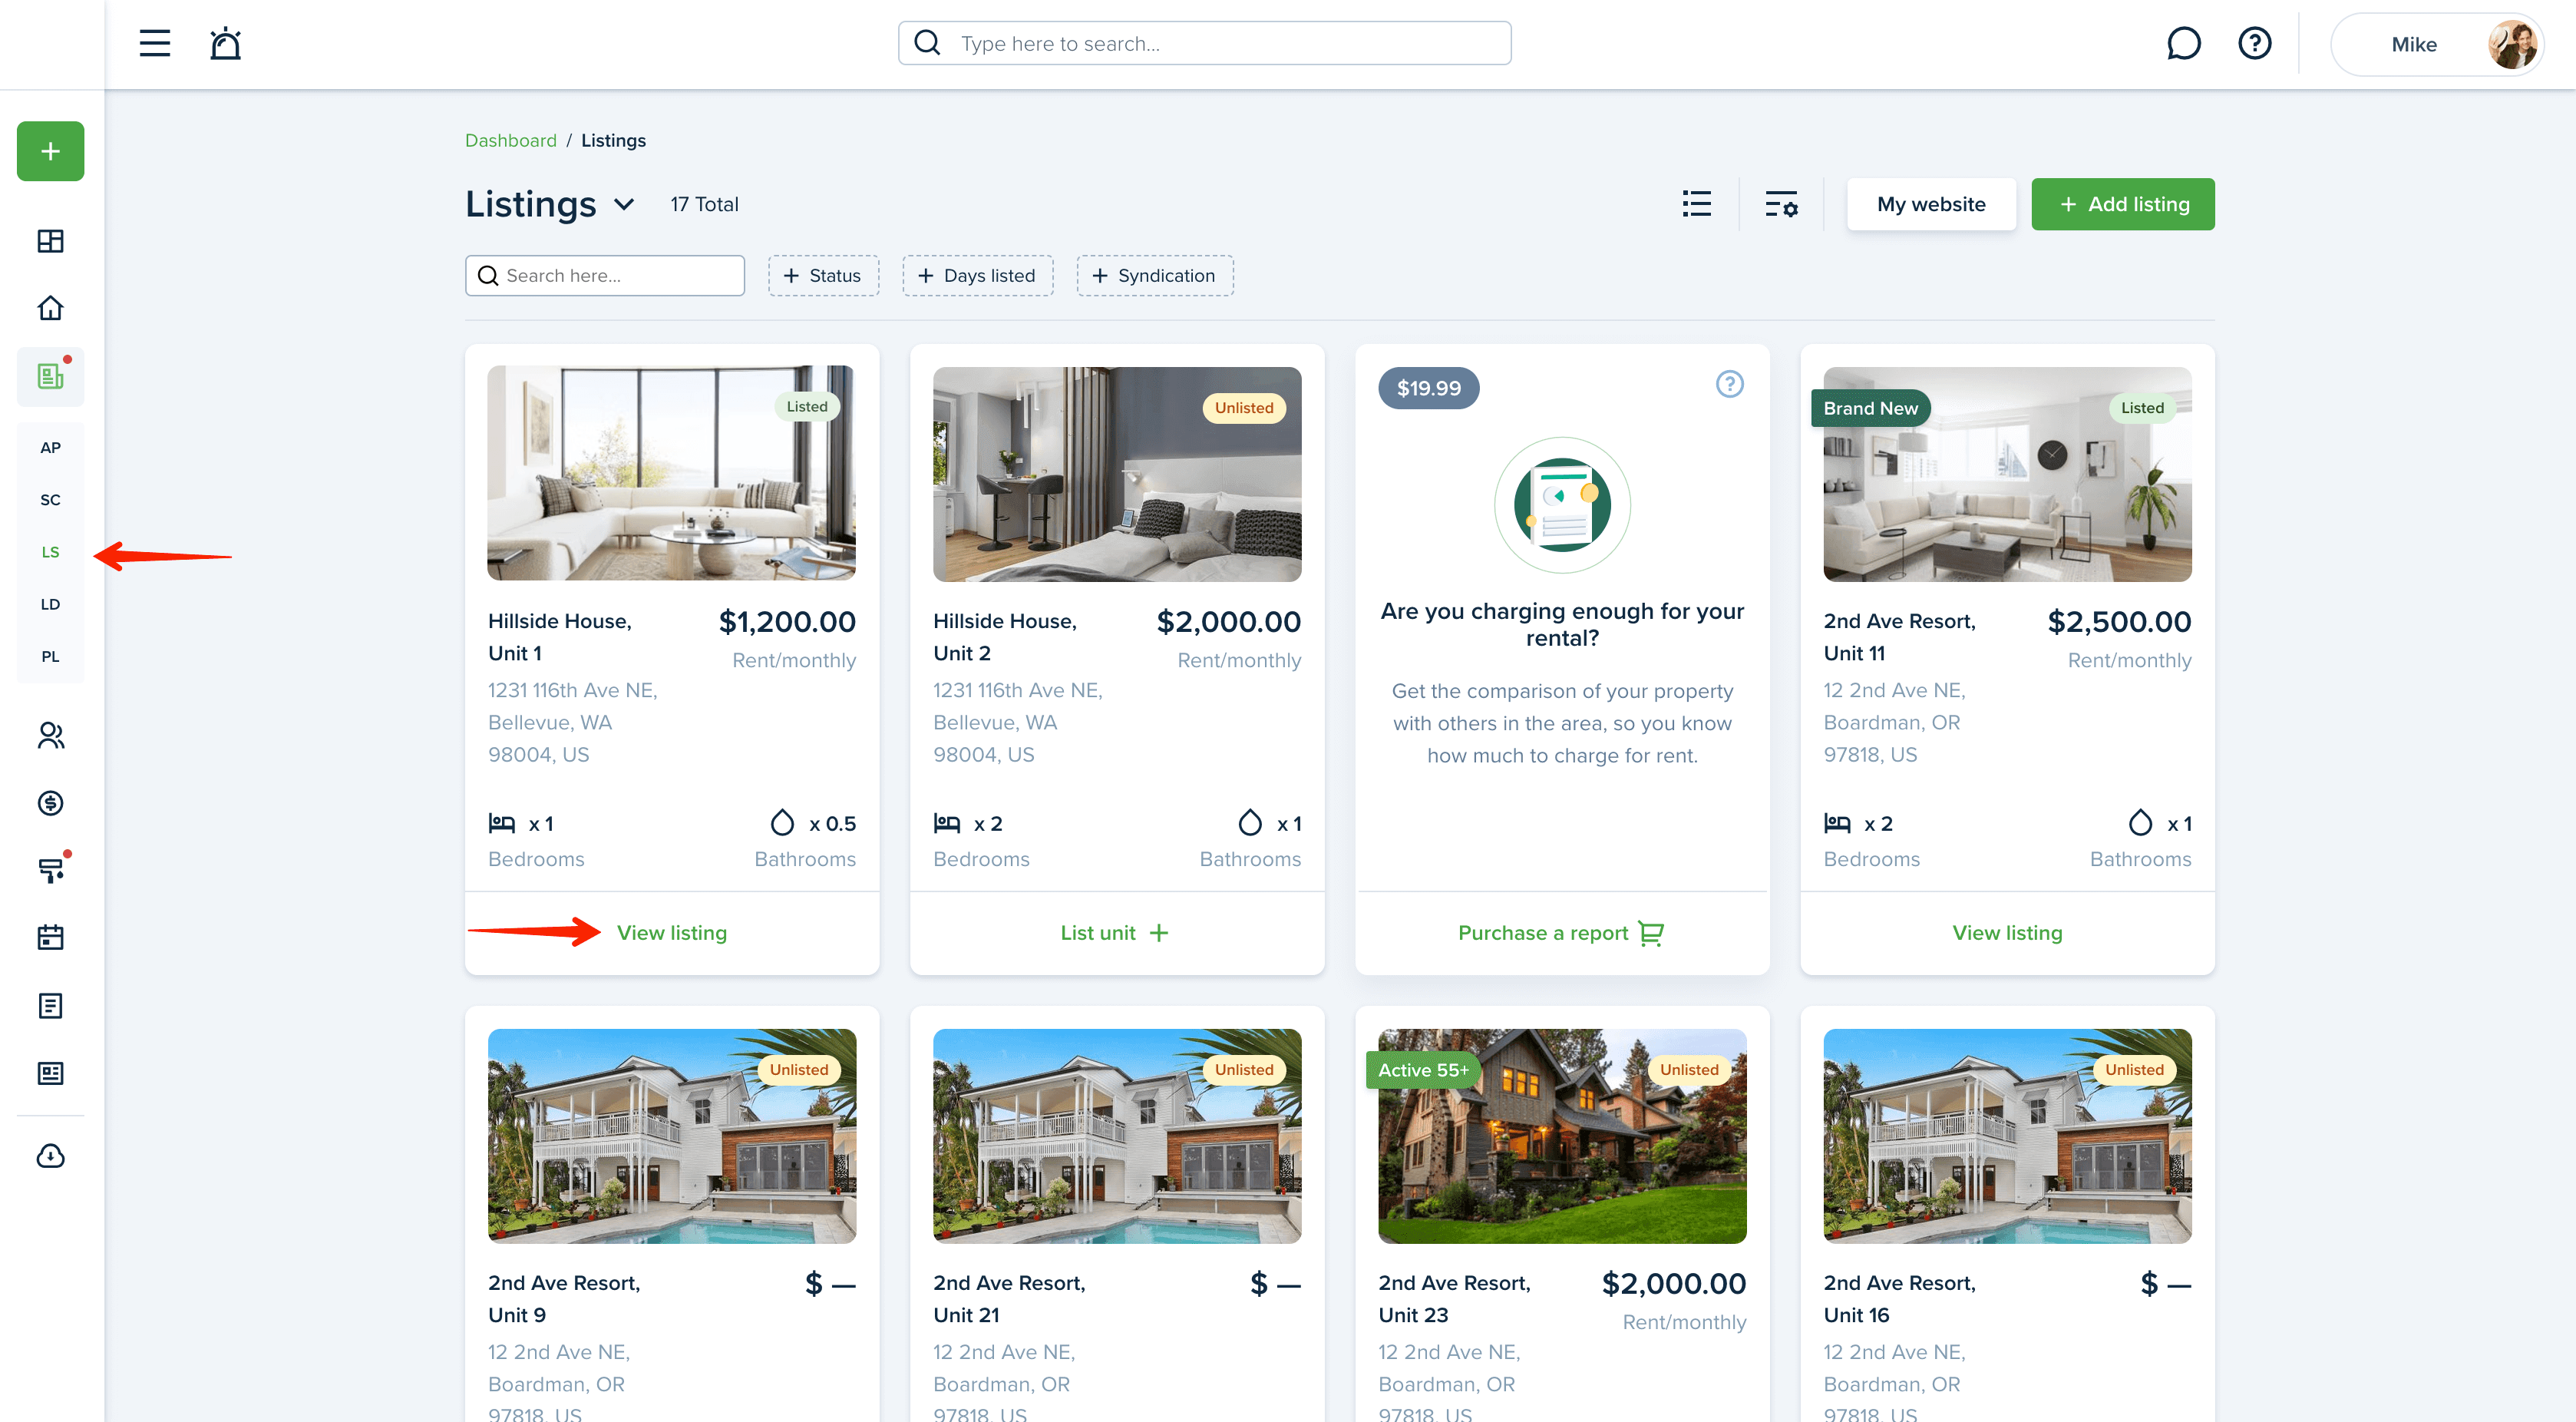This screenshot has width=2576, height=1422.
Task: Click the green plus create button in sidebar
Action: coord(50,151)
